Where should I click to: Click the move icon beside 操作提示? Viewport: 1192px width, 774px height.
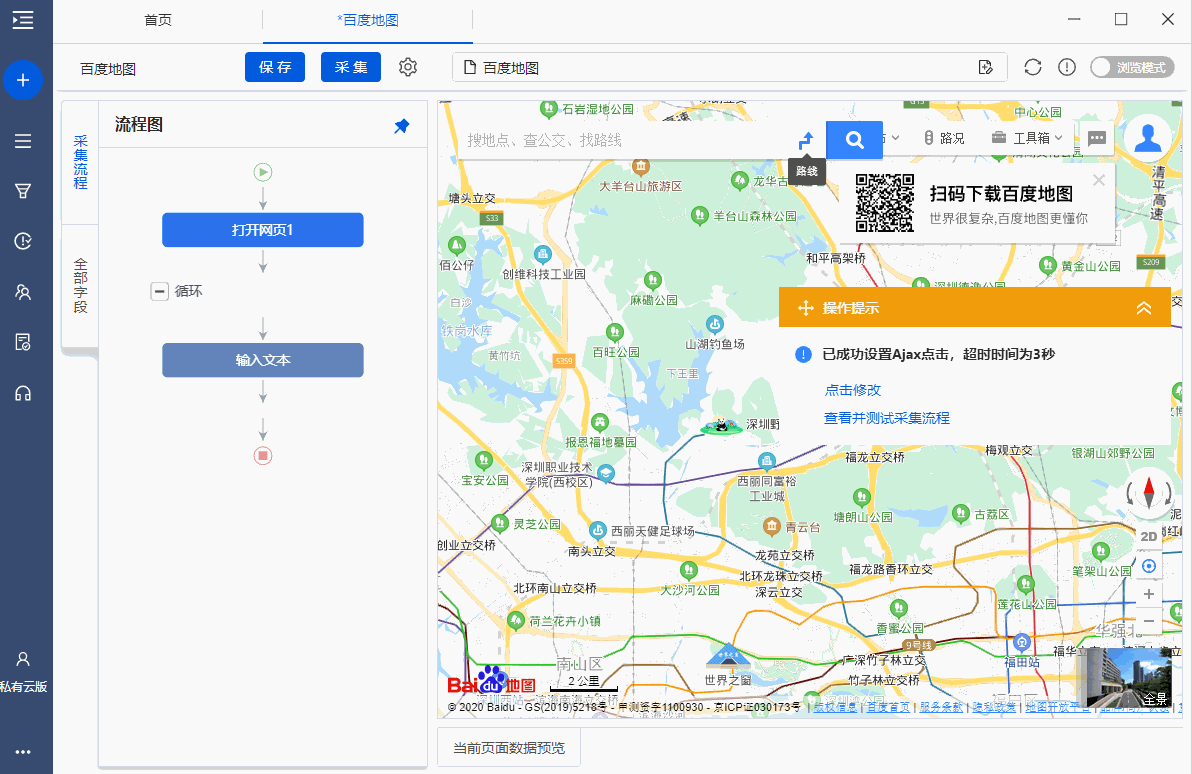pos(805,308)
